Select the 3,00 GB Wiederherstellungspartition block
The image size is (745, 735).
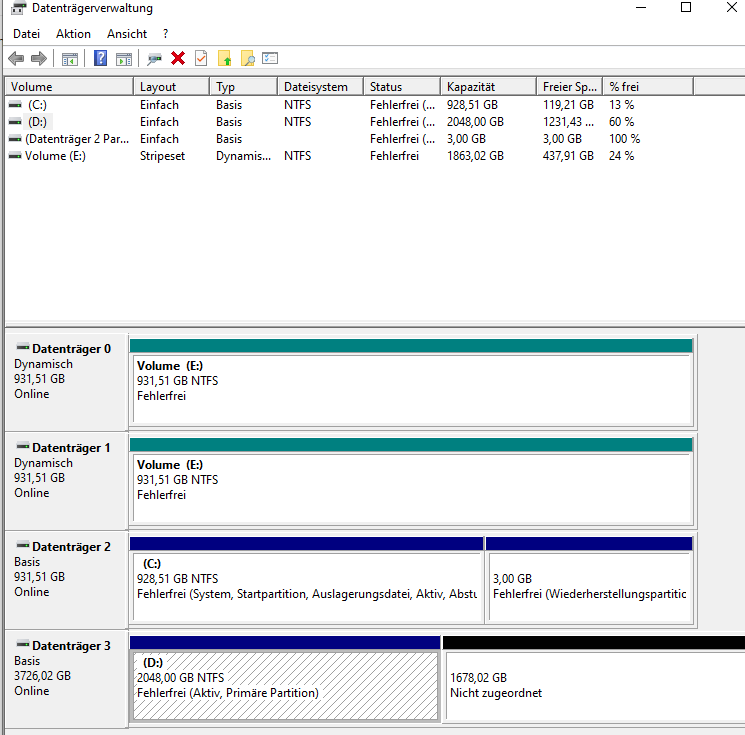[589, 580]
